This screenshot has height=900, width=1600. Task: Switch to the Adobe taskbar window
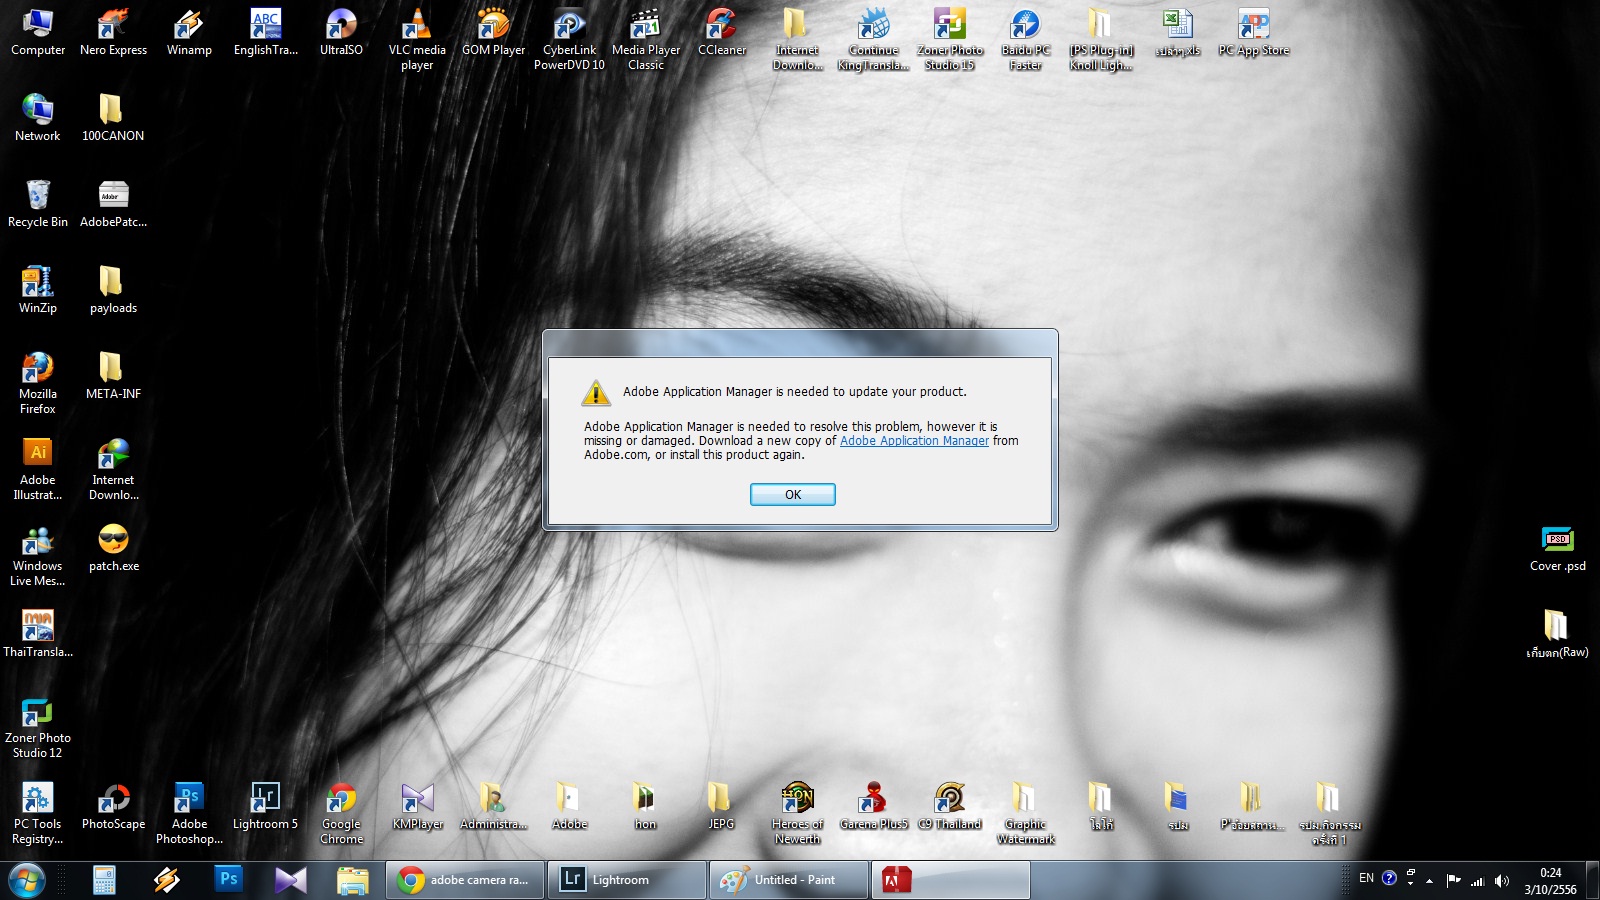(951, 880)
